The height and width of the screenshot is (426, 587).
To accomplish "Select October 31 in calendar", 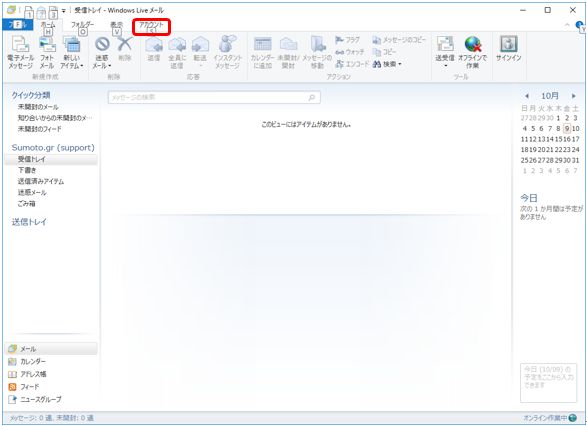I will click(575, 160).
